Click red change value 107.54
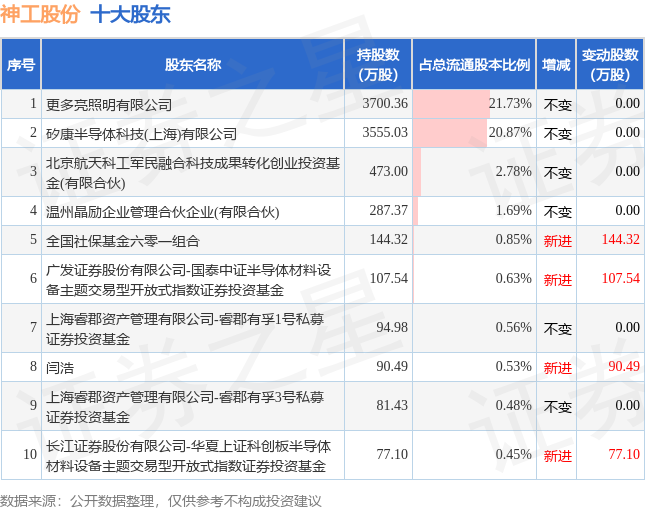This screenshot has width=645, height=510. pos(621,278)
